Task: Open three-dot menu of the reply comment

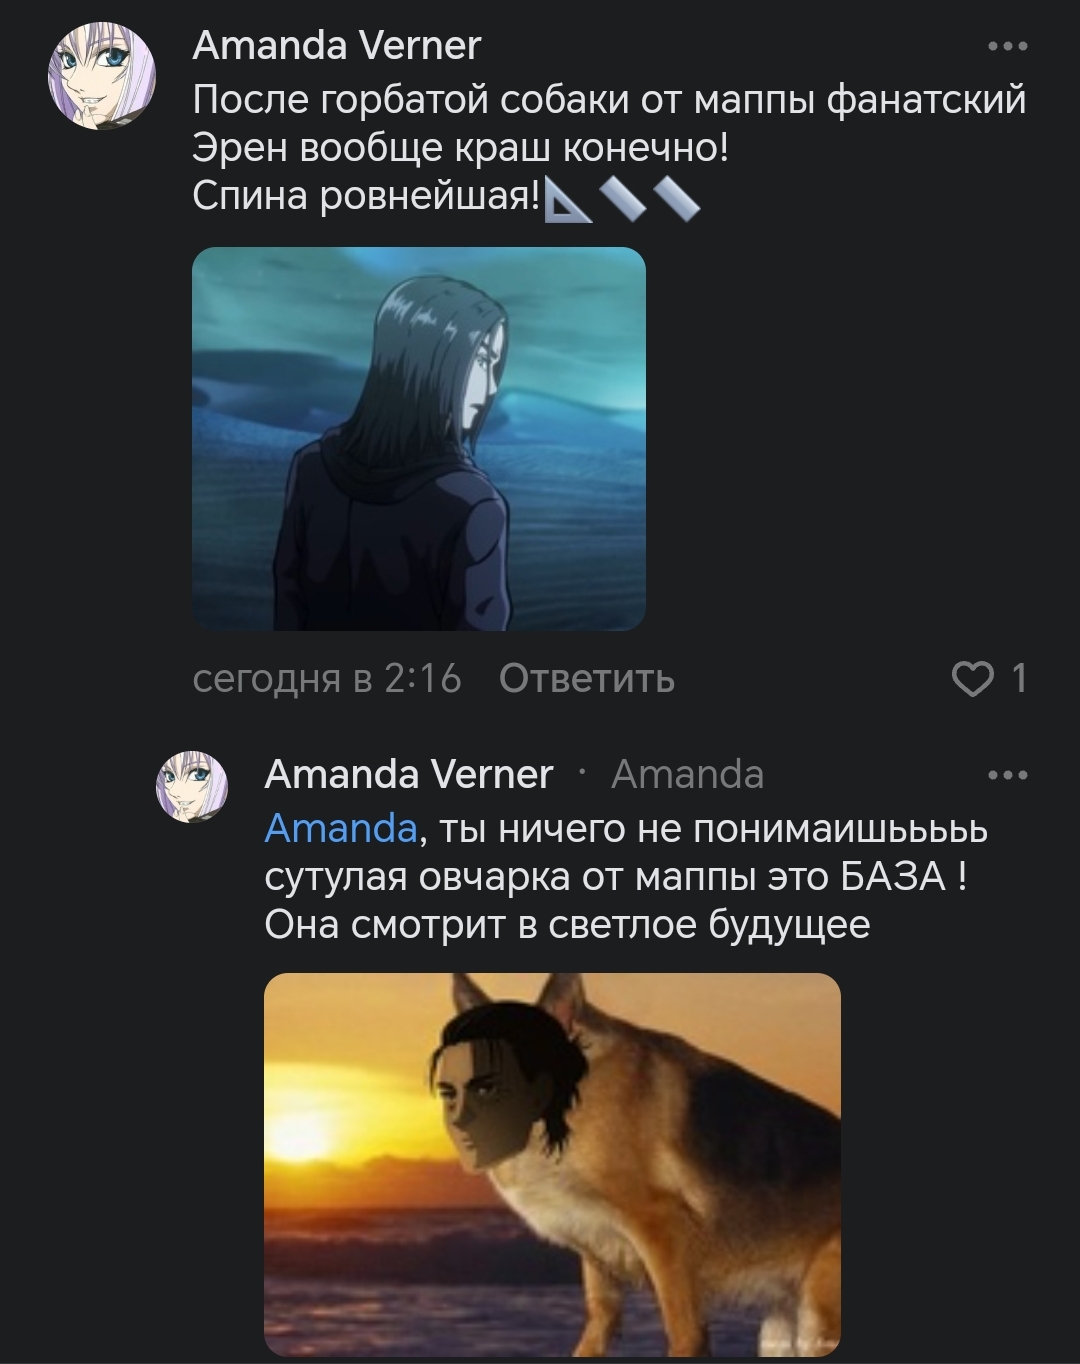Action: pos(1007,775)
